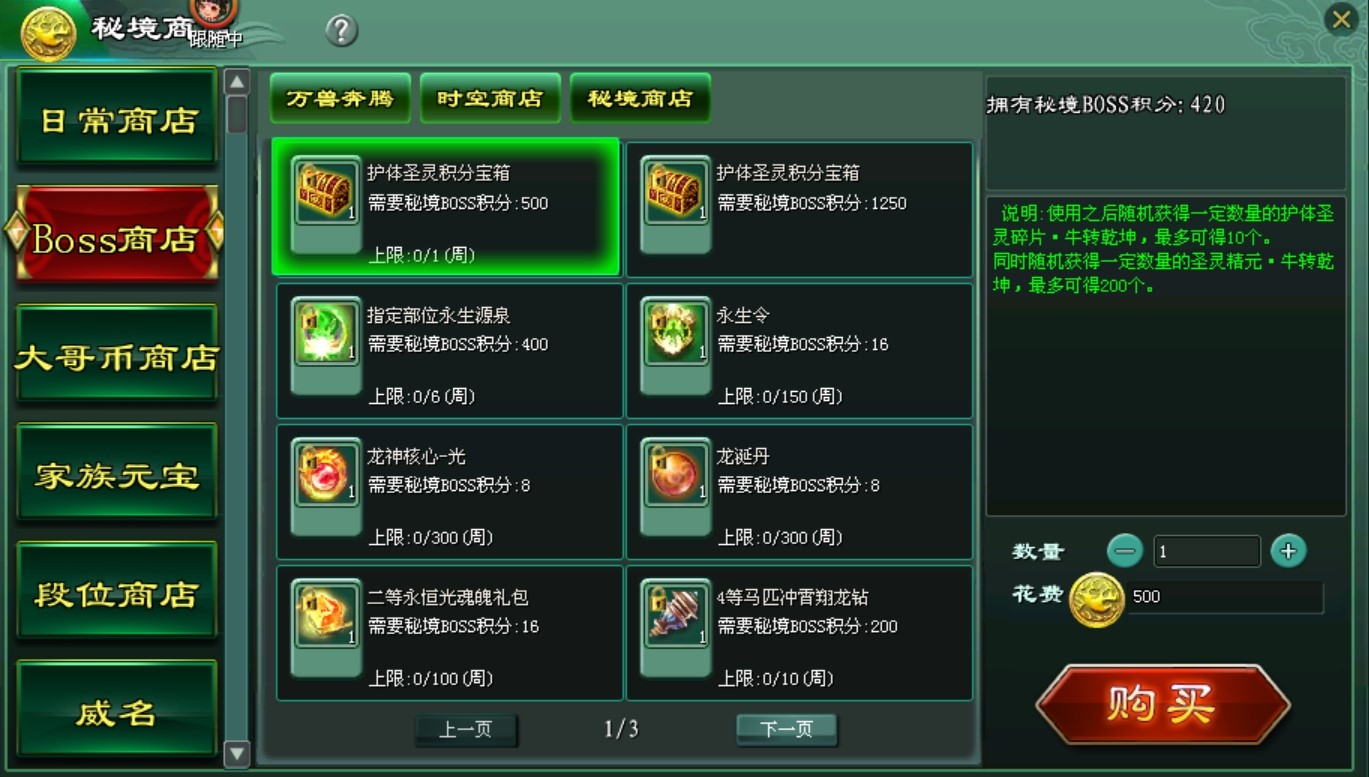The height and width of the screenshot is (777, 1369).
Task: Open the 大哥币商店 sidebar category
Action: [117, 356]
